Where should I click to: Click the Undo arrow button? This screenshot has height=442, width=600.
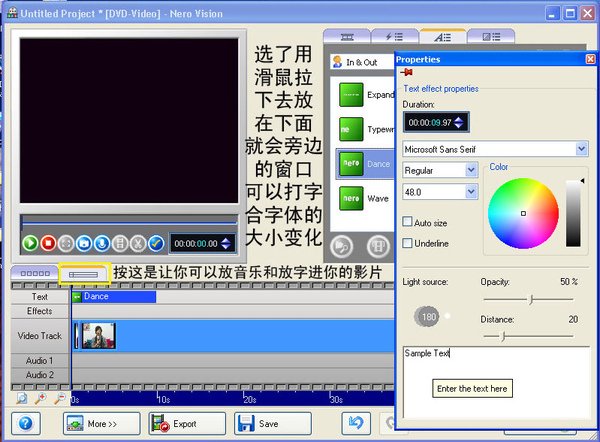[x=356, y=423]
